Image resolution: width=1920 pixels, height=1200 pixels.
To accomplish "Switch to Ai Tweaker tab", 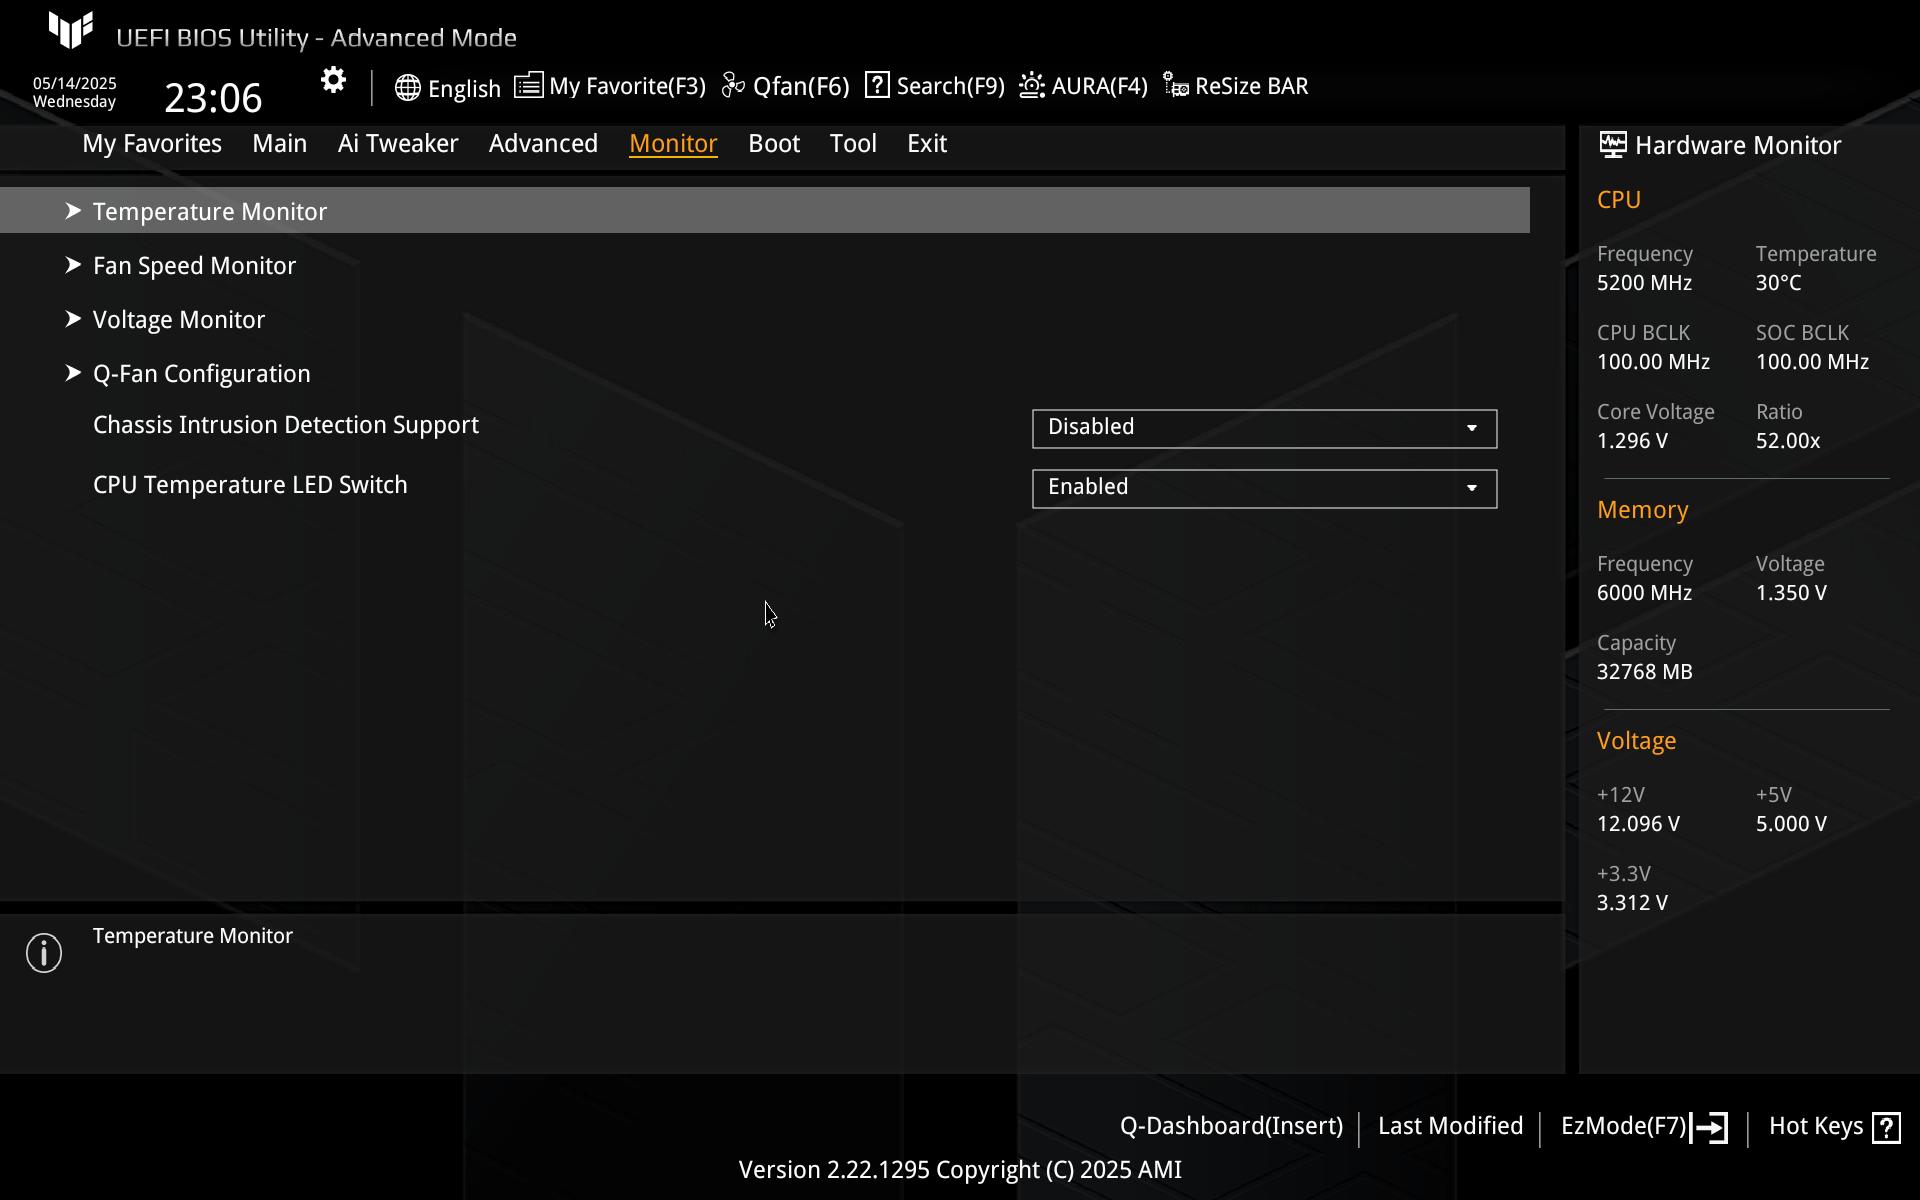I will (x=398, y=143).
